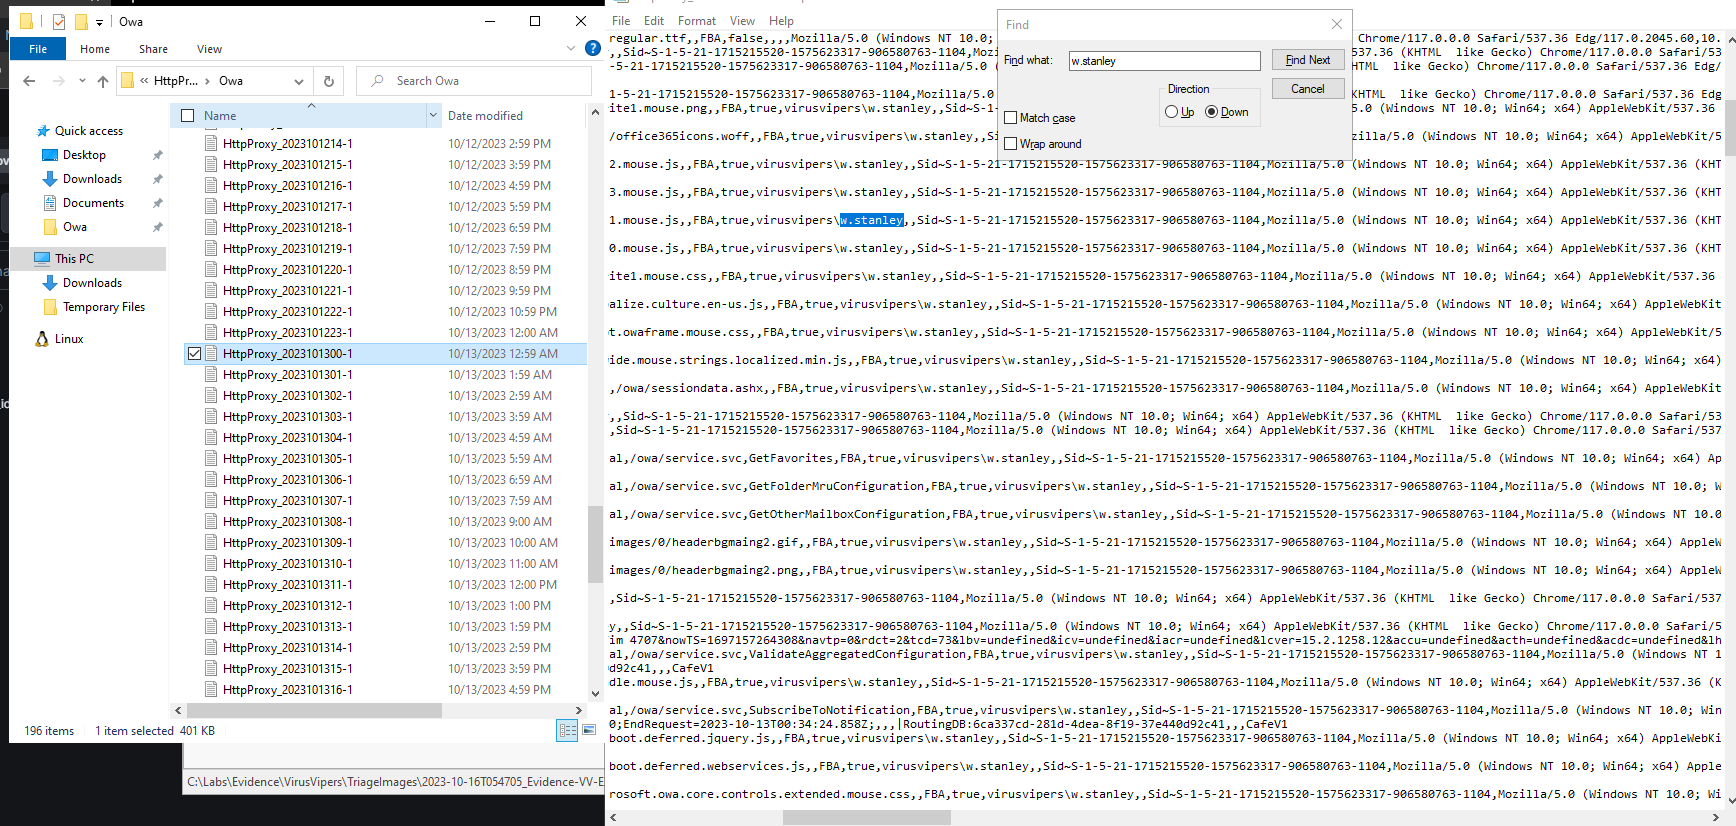This screenshot has height=826, width=1736.
Task: Expand the ribbon with the chevron
Action: pyautogui.click(x=571, y=48)
